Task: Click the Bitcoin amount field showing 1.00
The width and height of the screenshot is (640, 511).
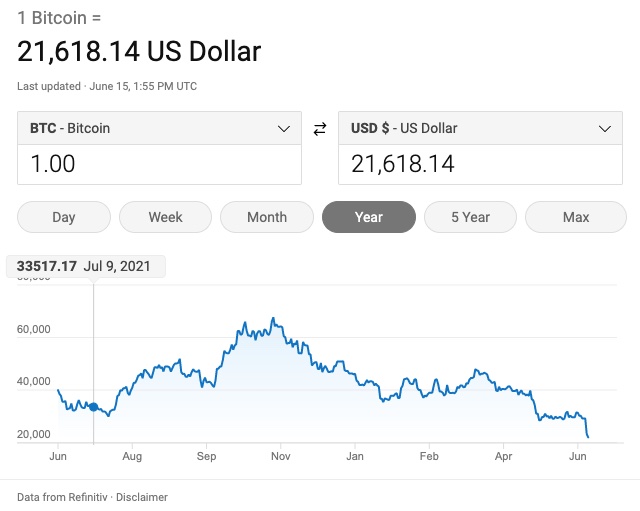Action: pyautogui.click(x=160, y=164)
